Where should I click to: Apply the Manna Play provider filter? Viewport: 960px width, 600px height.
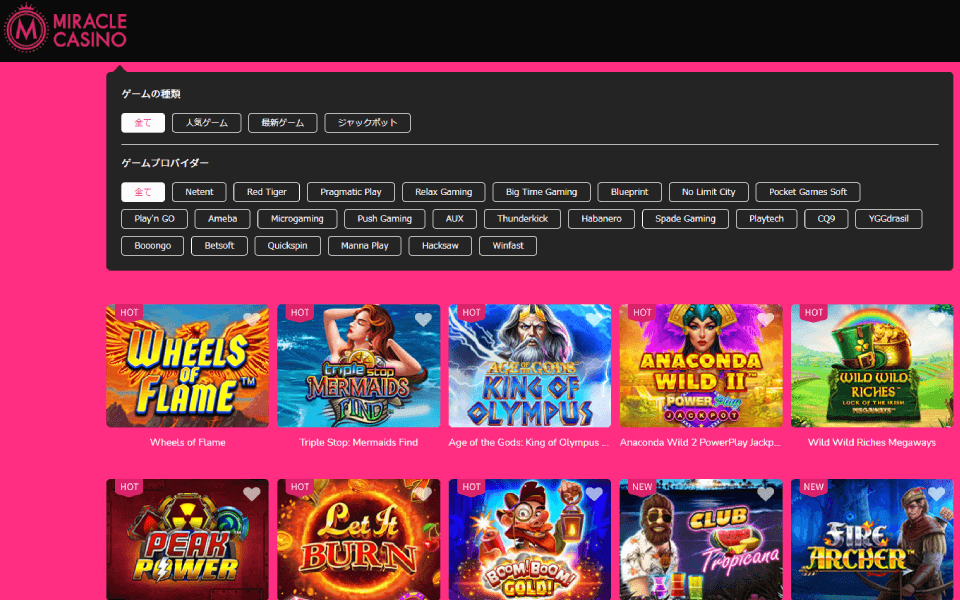364,246
